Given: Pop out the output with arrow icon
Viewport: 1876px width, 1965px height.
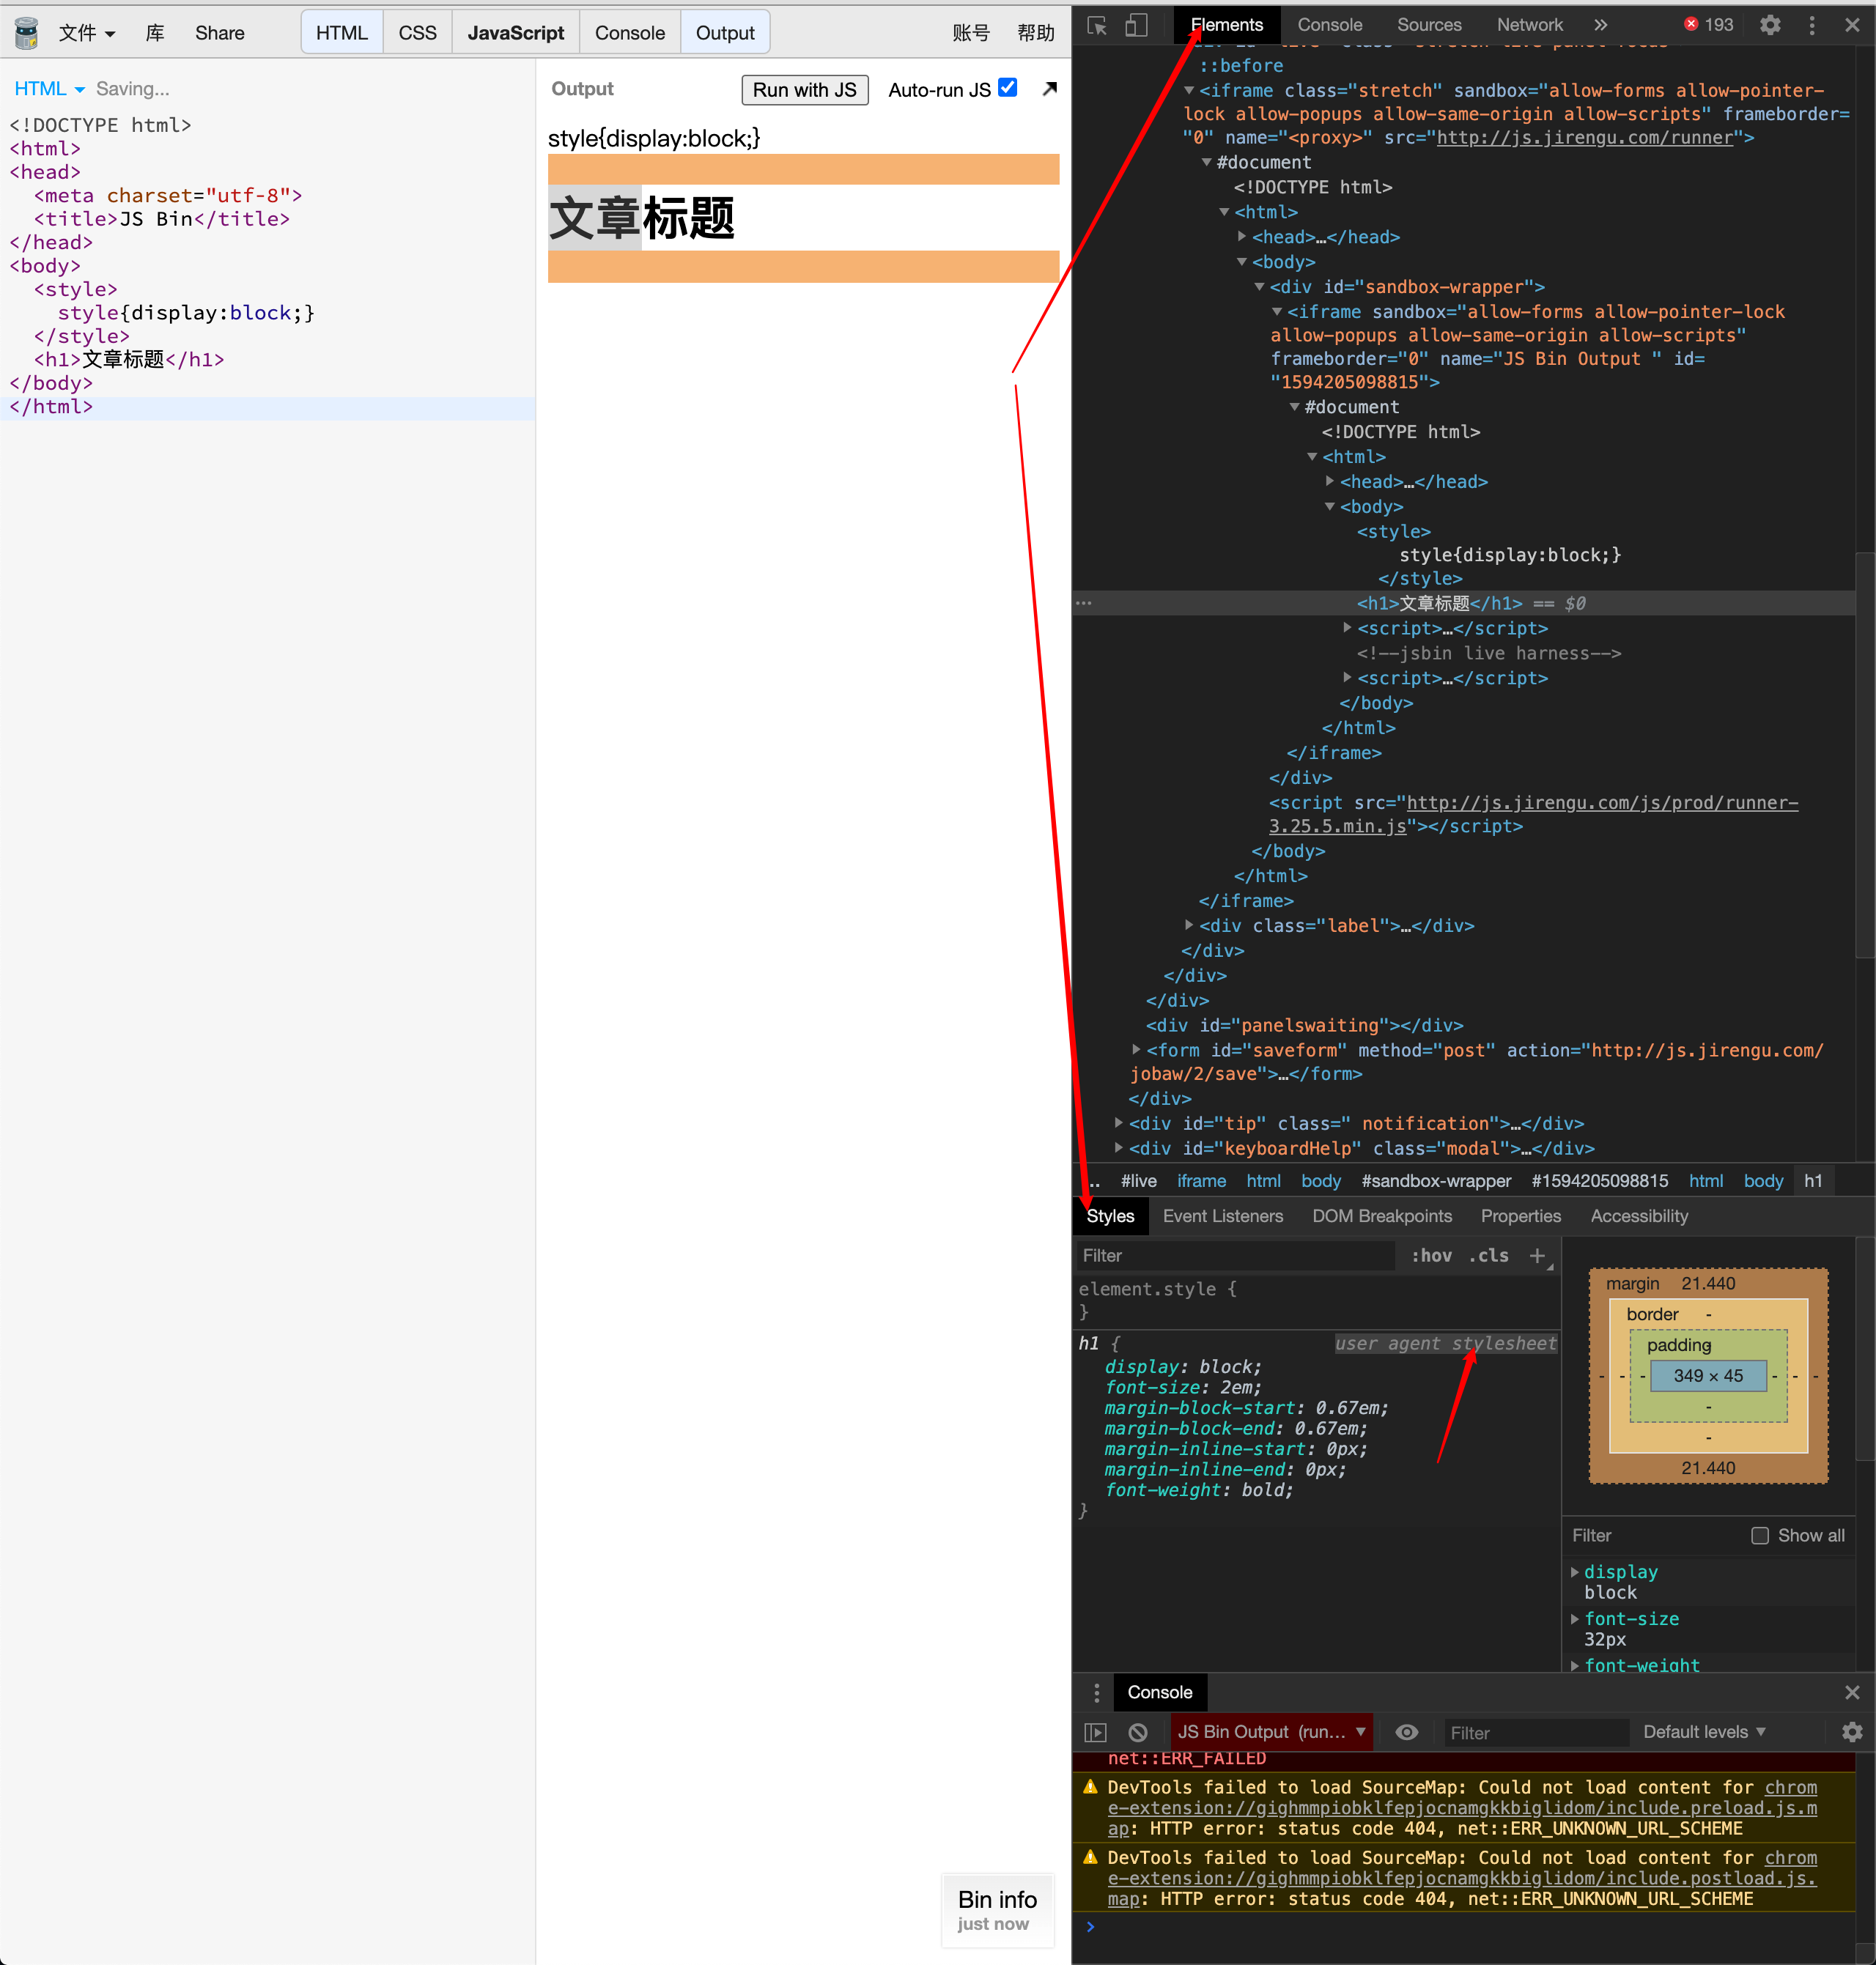Looking at the screenshot, I should pos(1049,89).
